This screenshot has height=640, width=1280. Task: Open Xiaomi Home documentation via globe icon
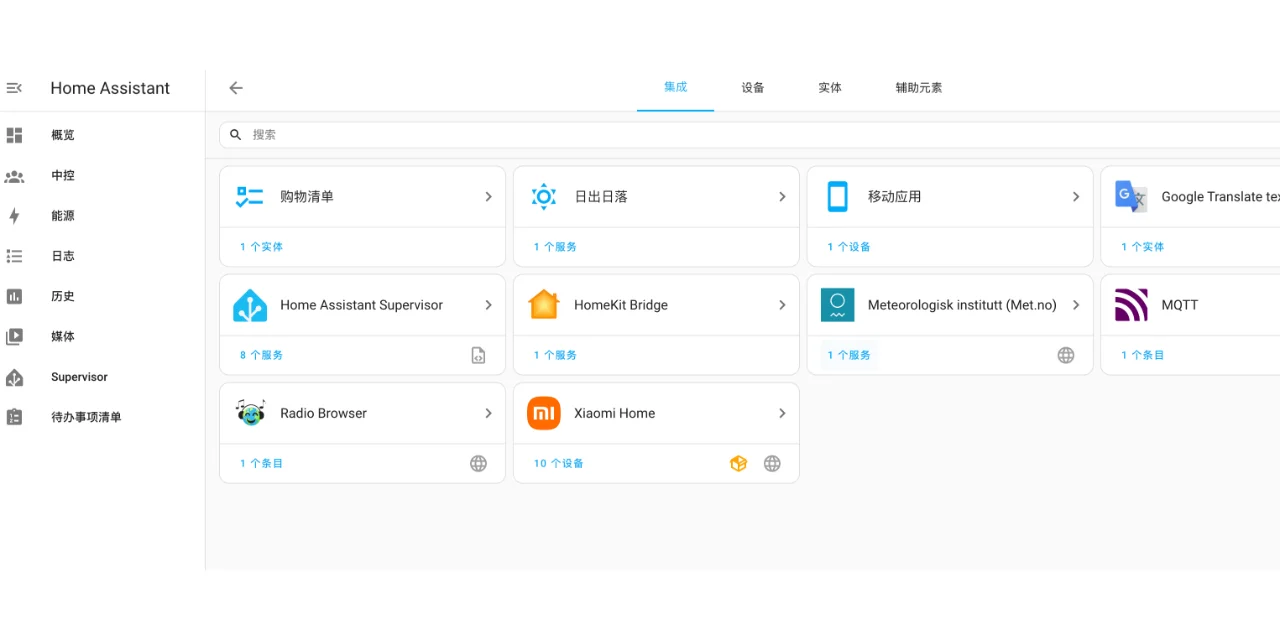click(772, 463)
